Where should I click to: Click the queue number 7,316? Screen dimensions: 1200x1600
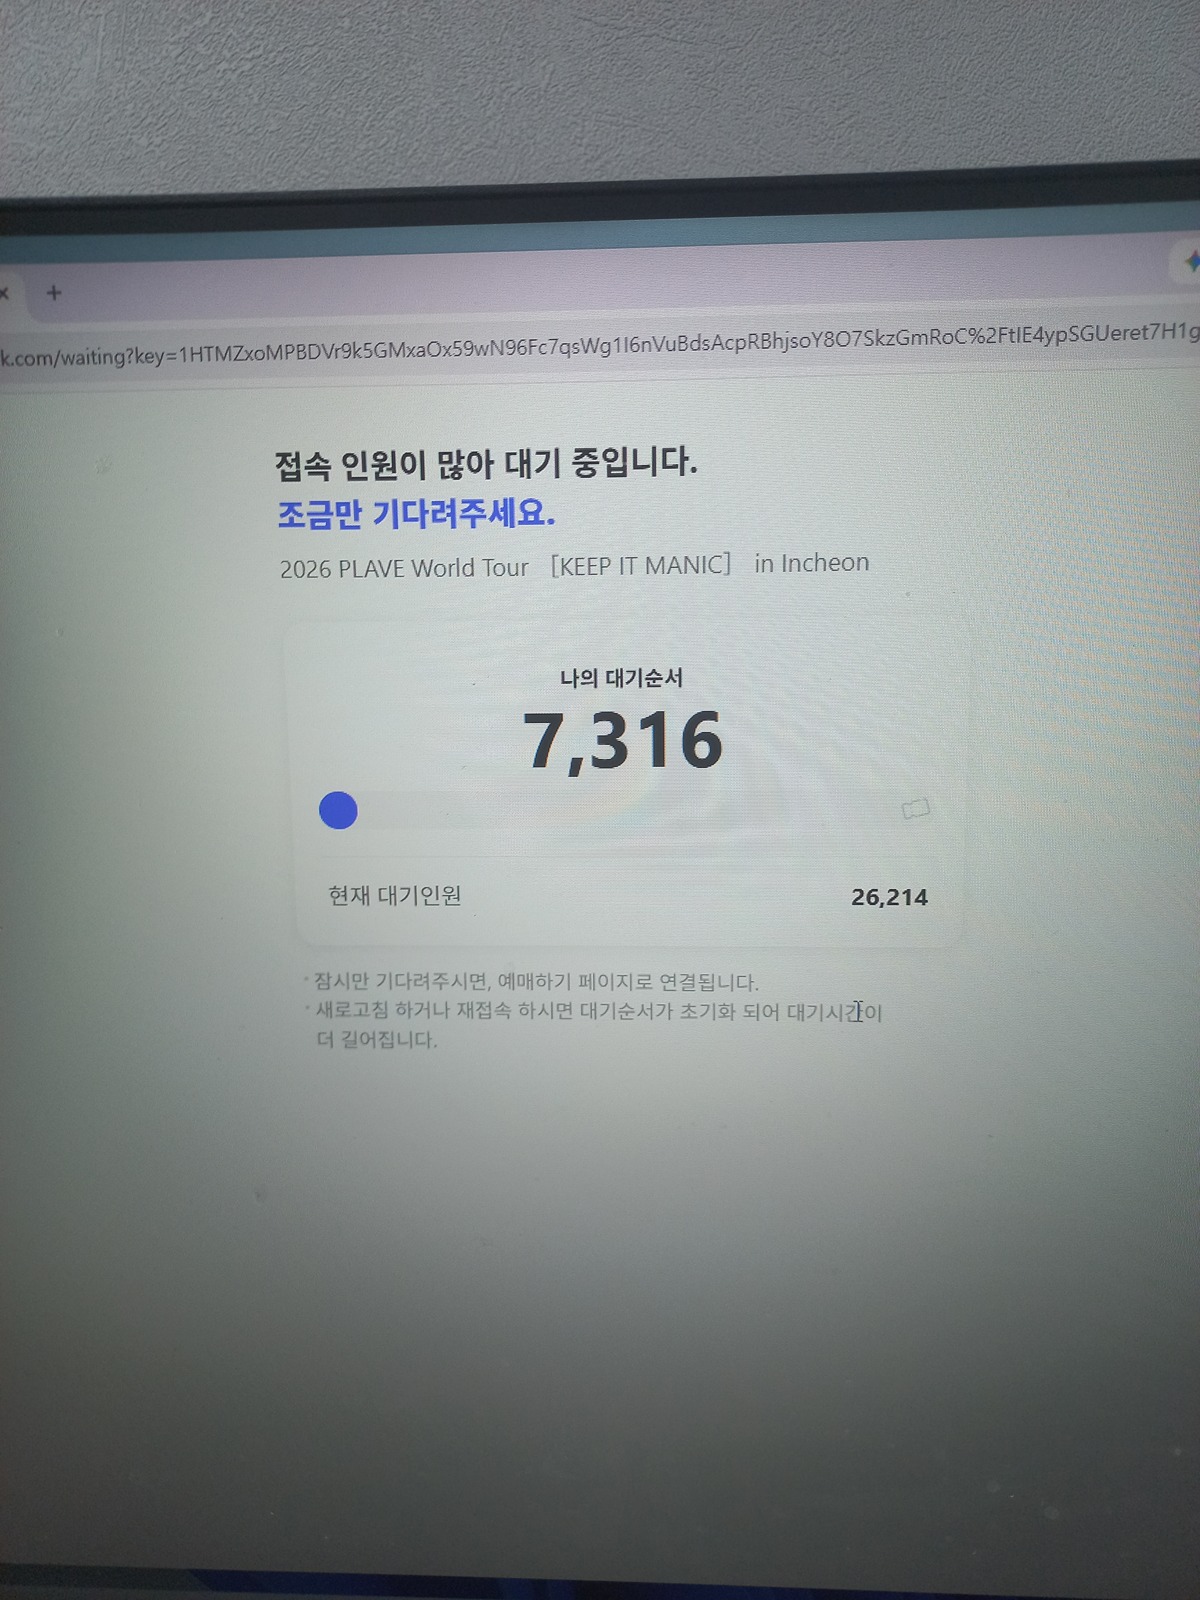tap(622, 741)
